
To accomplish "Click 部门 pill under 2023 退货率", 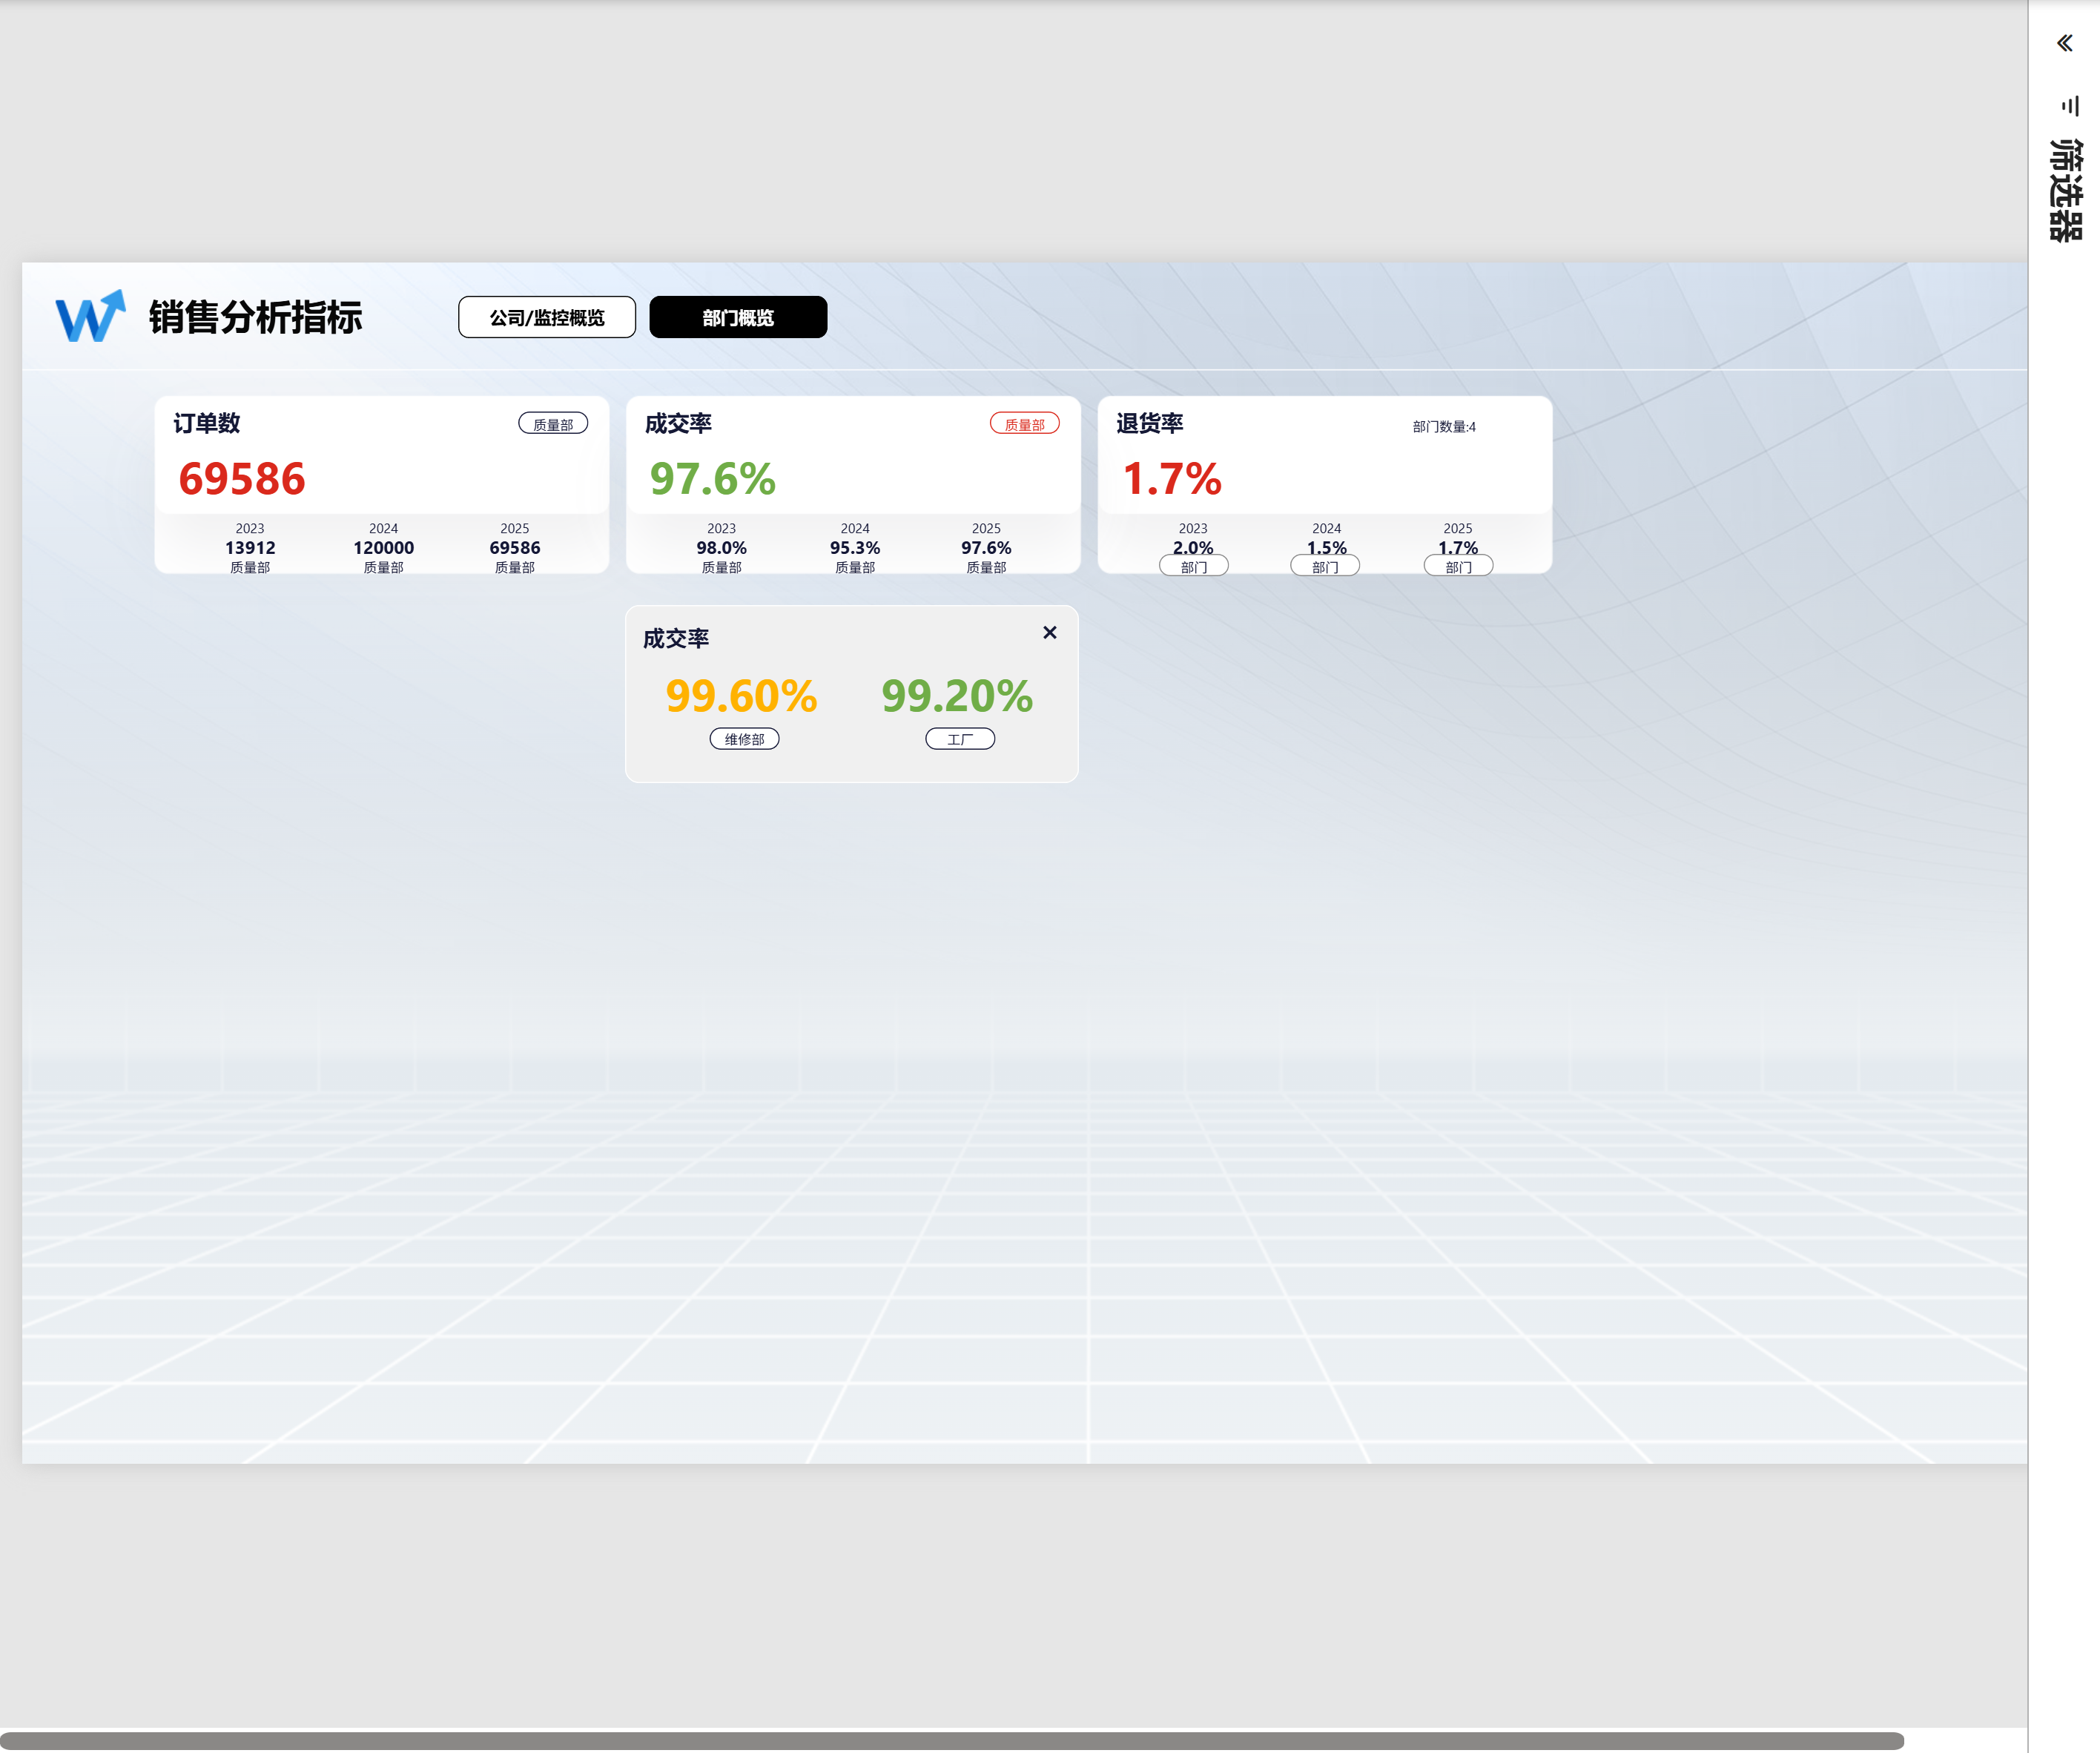I will (1193, 567).
